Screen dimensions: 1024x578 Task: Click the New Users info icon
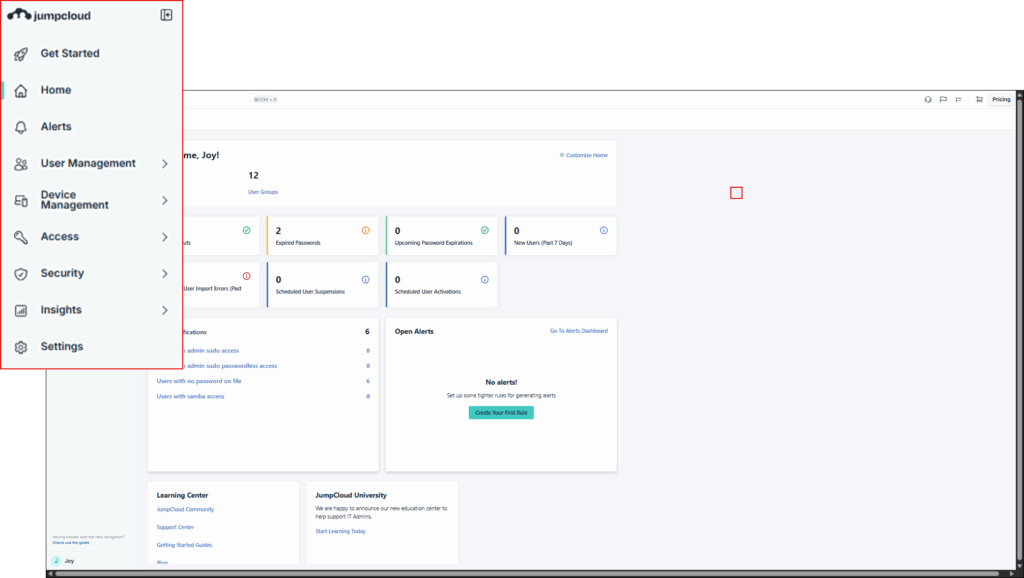(603, 230)
